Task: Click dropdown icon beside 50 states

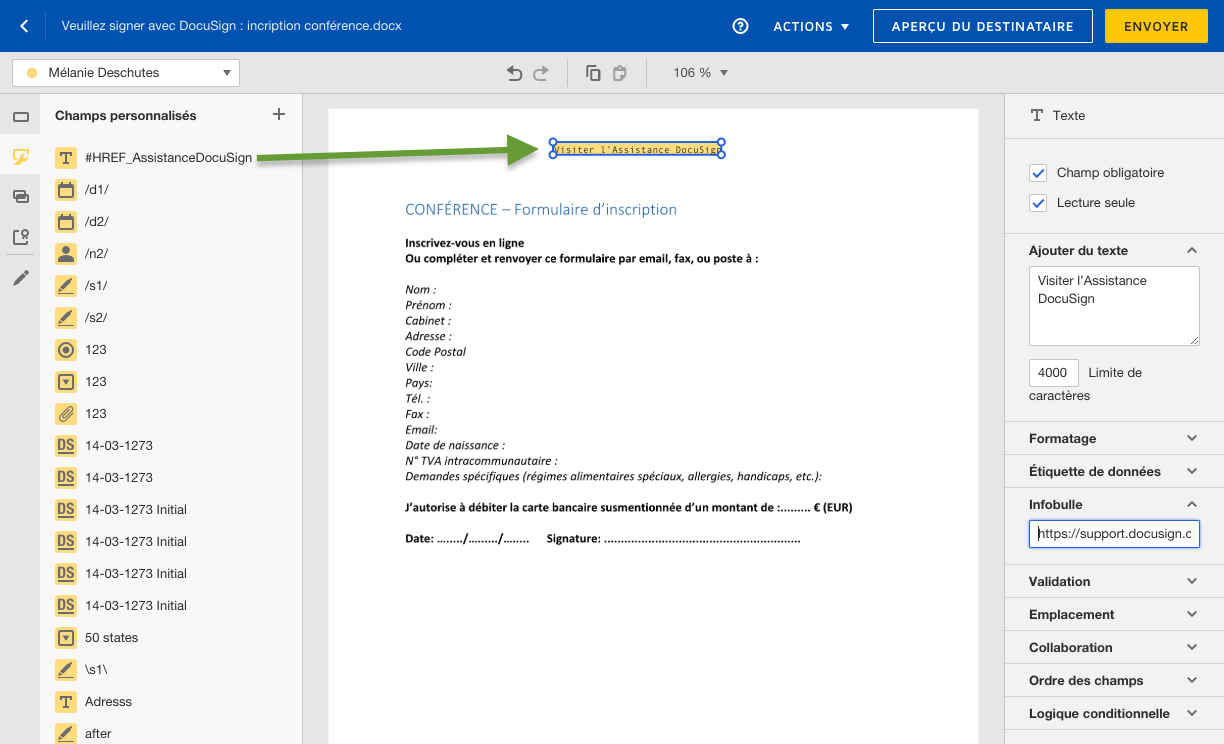Action: click(66, 638)
